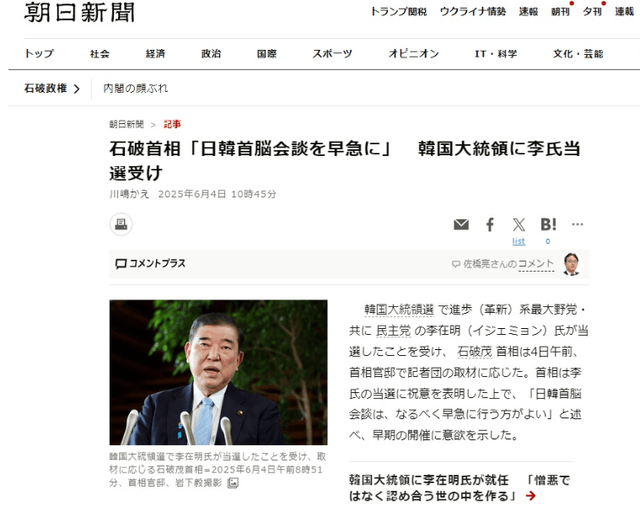Viewport: 640px width, 512px height.
Task: Open コメントプラス comment icon
Action: pyautogui.click(x=120, y=264)
